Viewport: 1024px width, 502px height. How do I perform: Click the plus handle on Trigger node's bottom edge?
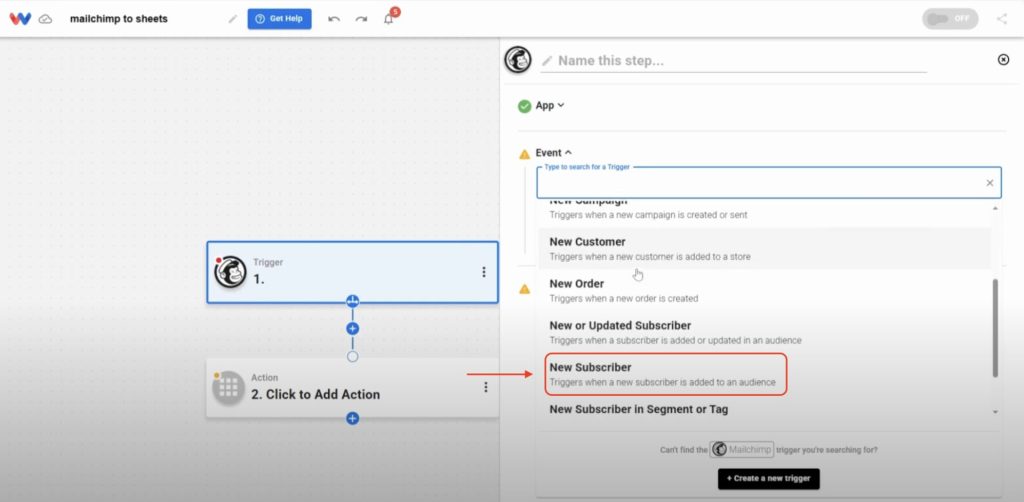pos(353,301)
